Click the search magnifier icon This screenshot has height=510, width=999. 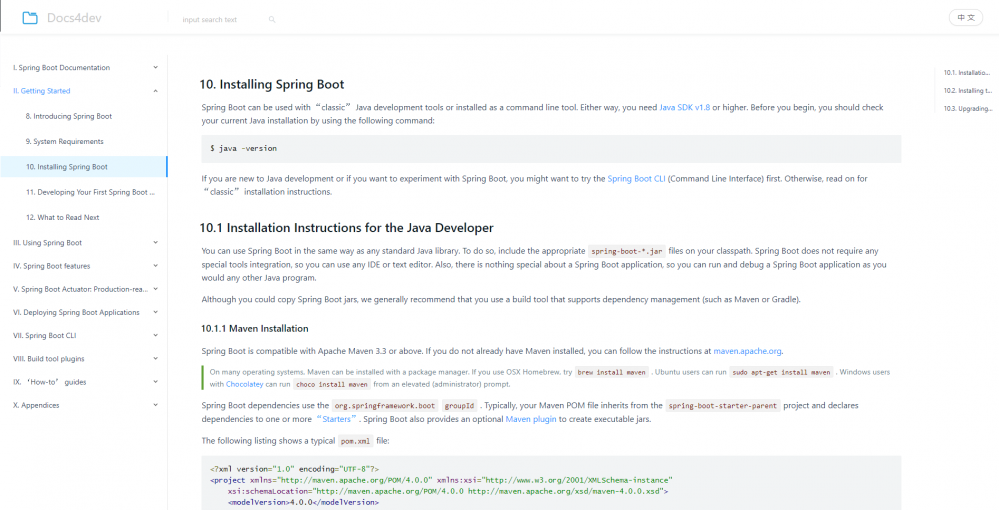272,19
